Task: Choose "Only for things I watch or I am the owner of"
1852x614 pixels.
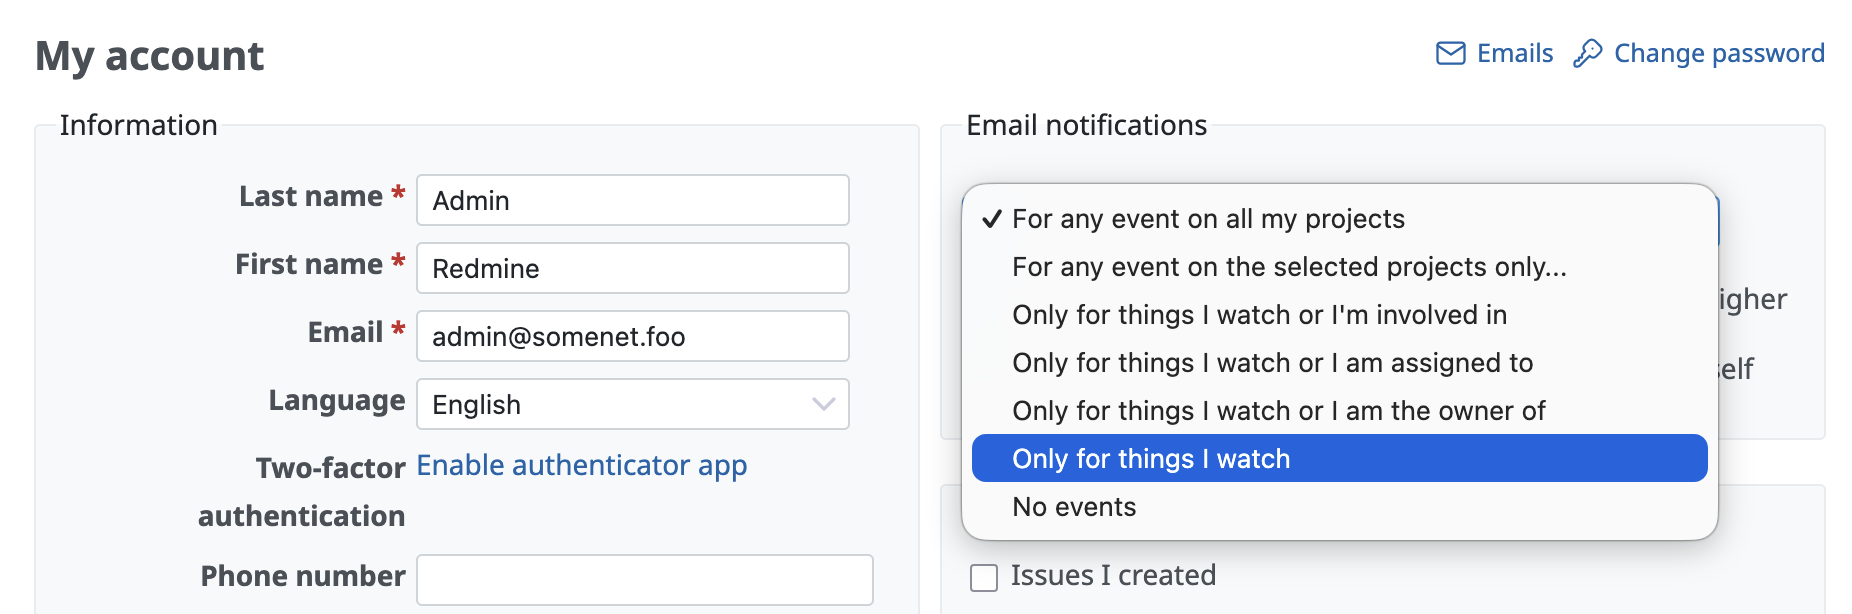Action: (1278, 411)
